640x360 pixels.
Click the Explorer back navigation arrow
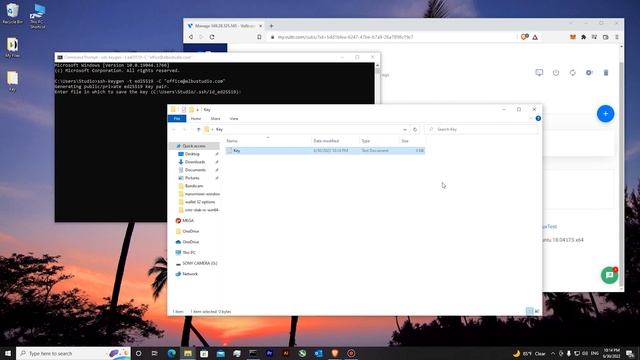(174, 129)
